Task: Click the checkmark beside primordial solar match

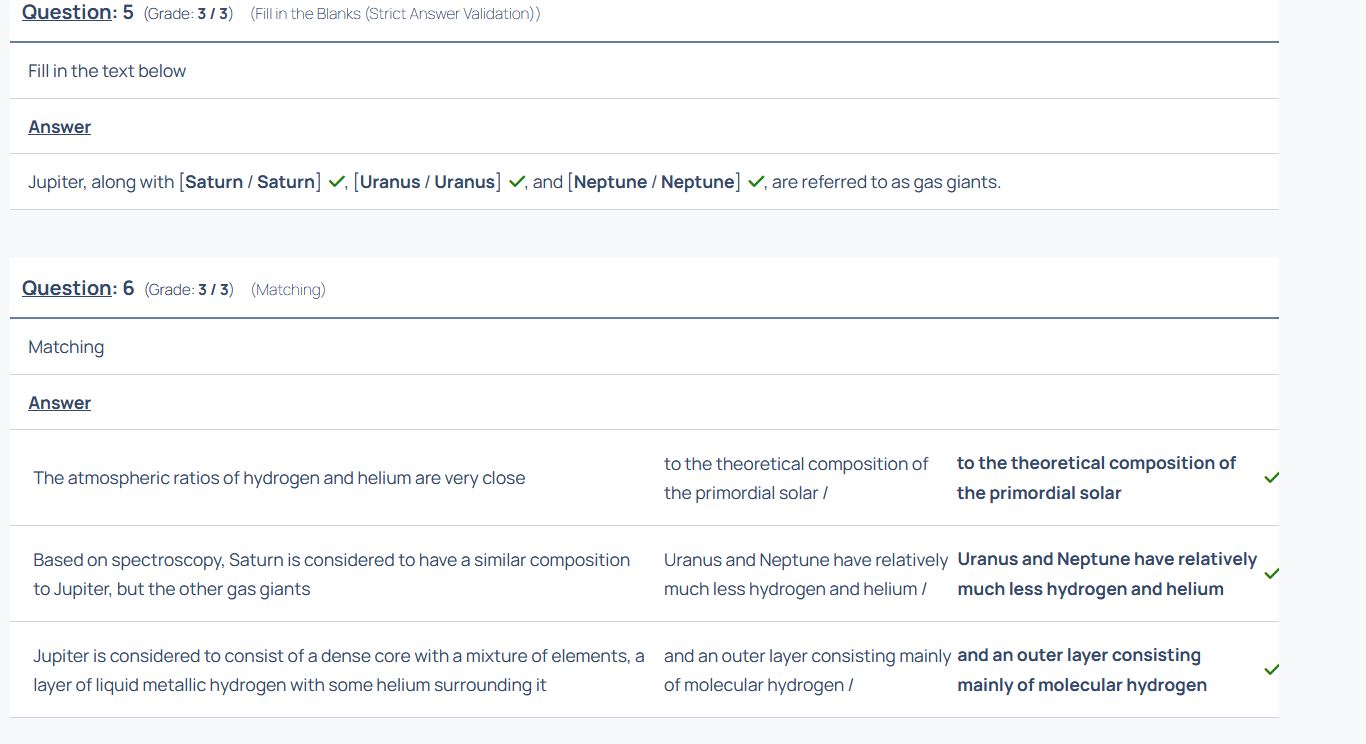Action: coord(1271,478)
